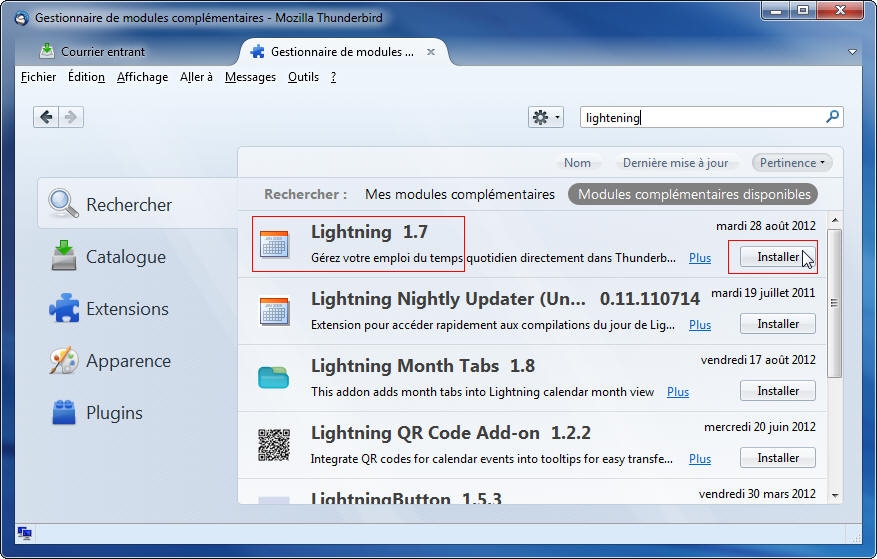
Task: Open the Pertinence sort dropdown
Action: [x=792, y=163]
